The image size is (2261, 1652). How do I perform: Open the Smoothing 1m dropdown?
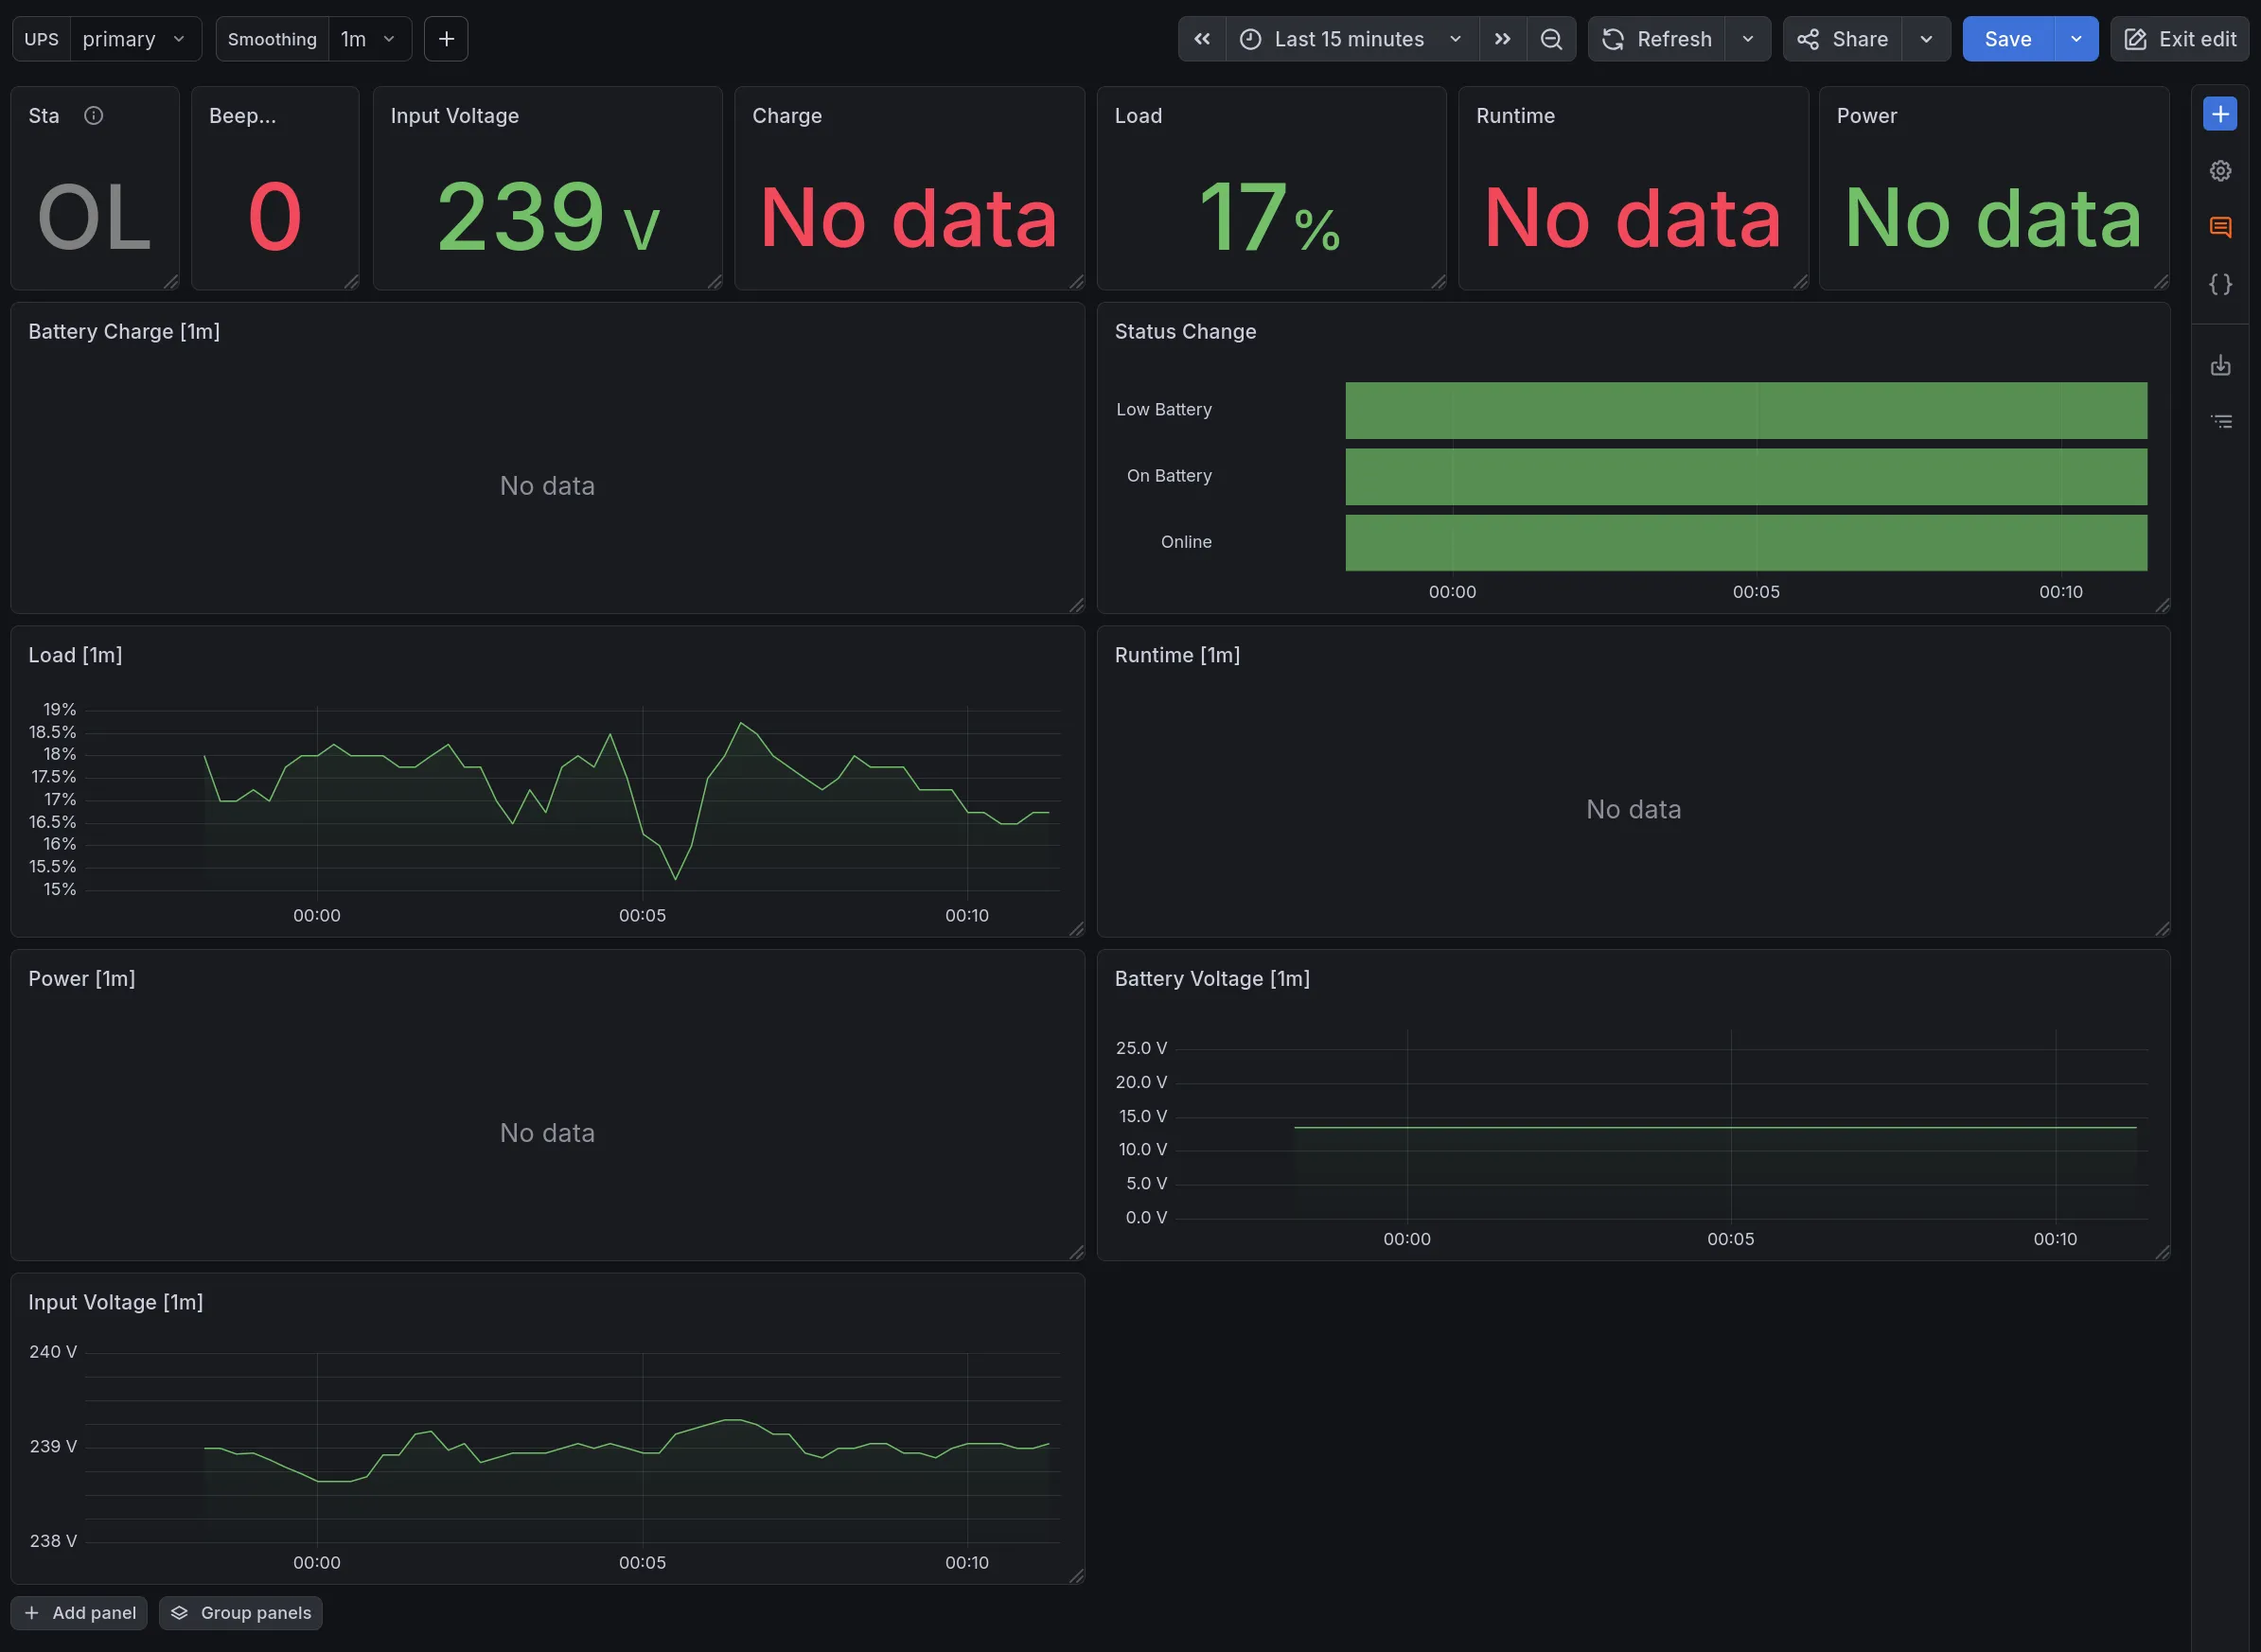(x=369, y=39)
